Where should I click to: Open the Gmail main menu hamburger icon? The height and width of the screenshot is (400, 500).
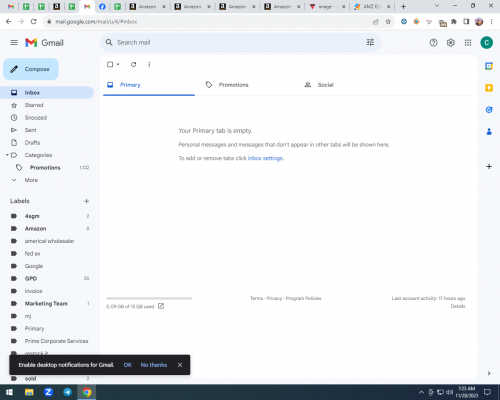[x=14, y=43]
